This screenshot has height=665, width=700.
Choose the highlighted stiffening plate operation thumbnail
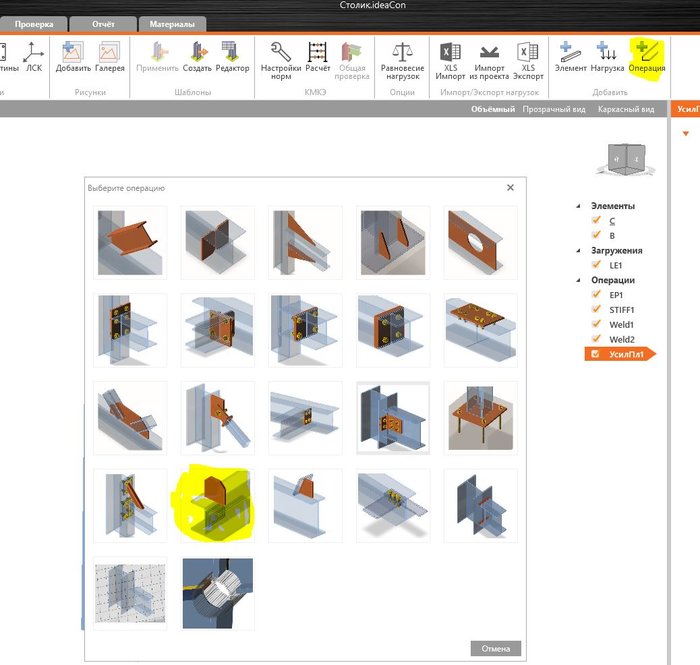coord(217,505)
